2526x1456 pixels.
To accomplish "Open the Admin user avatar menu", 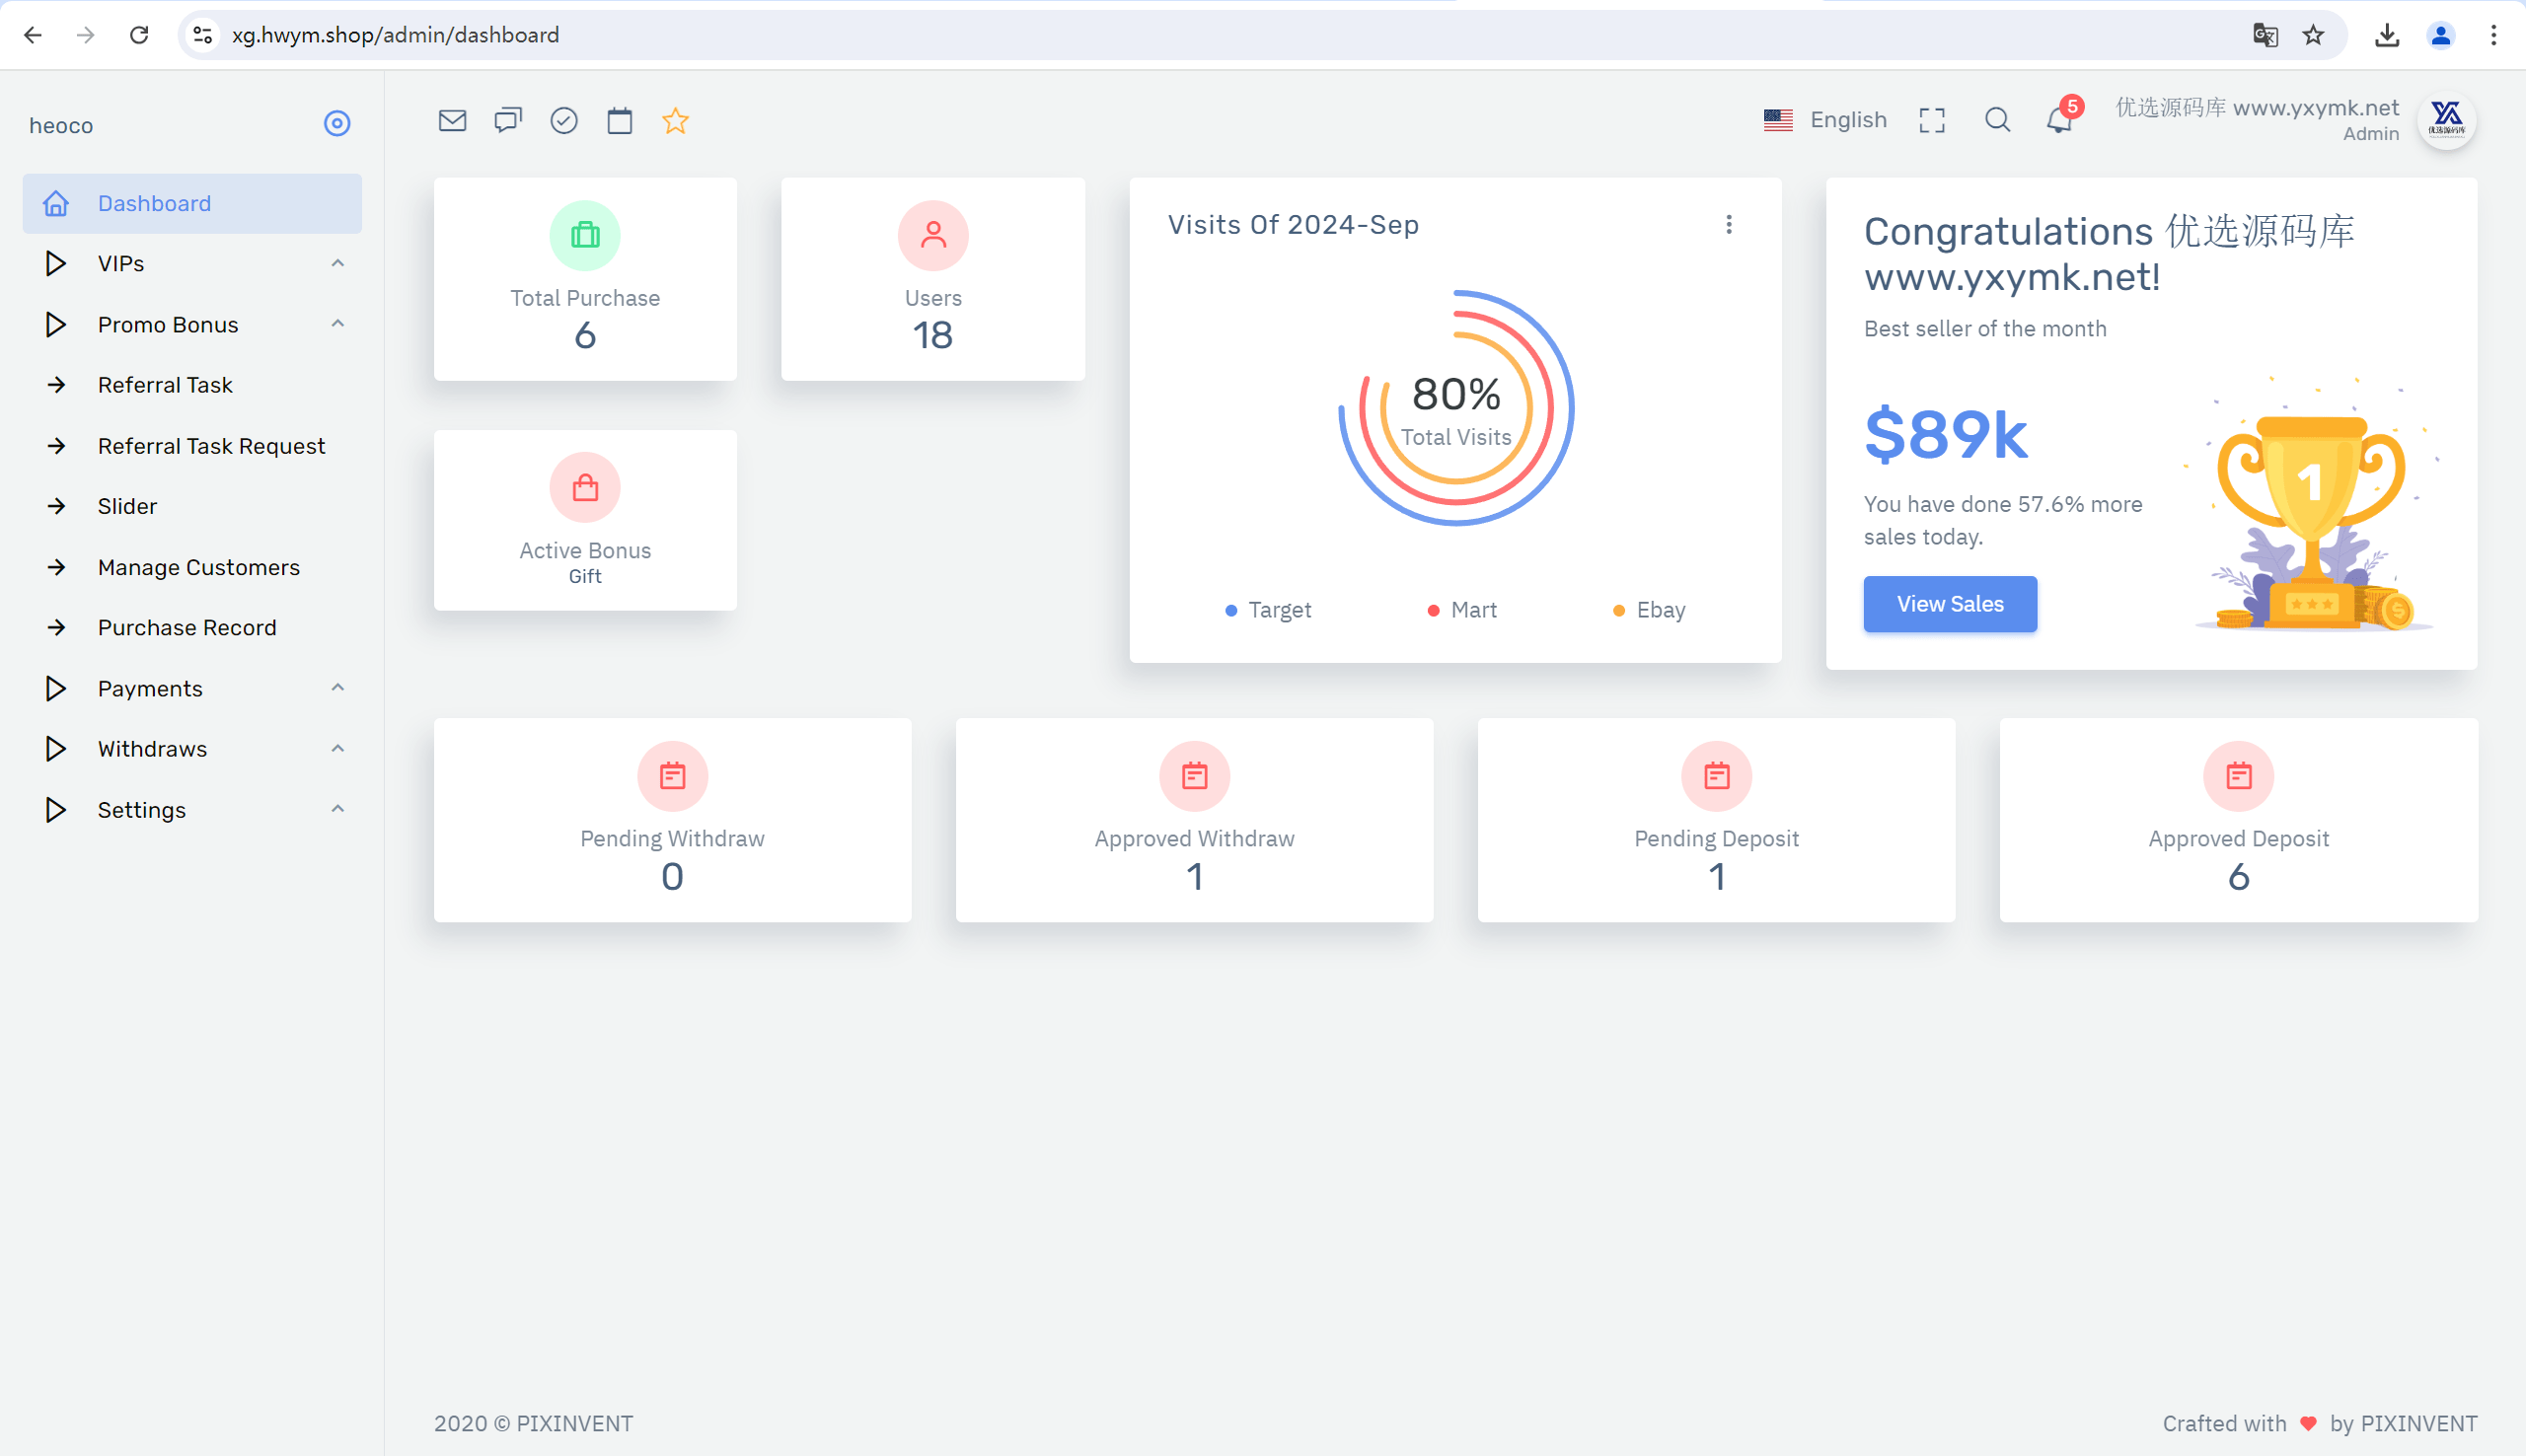I will 2446,120.
